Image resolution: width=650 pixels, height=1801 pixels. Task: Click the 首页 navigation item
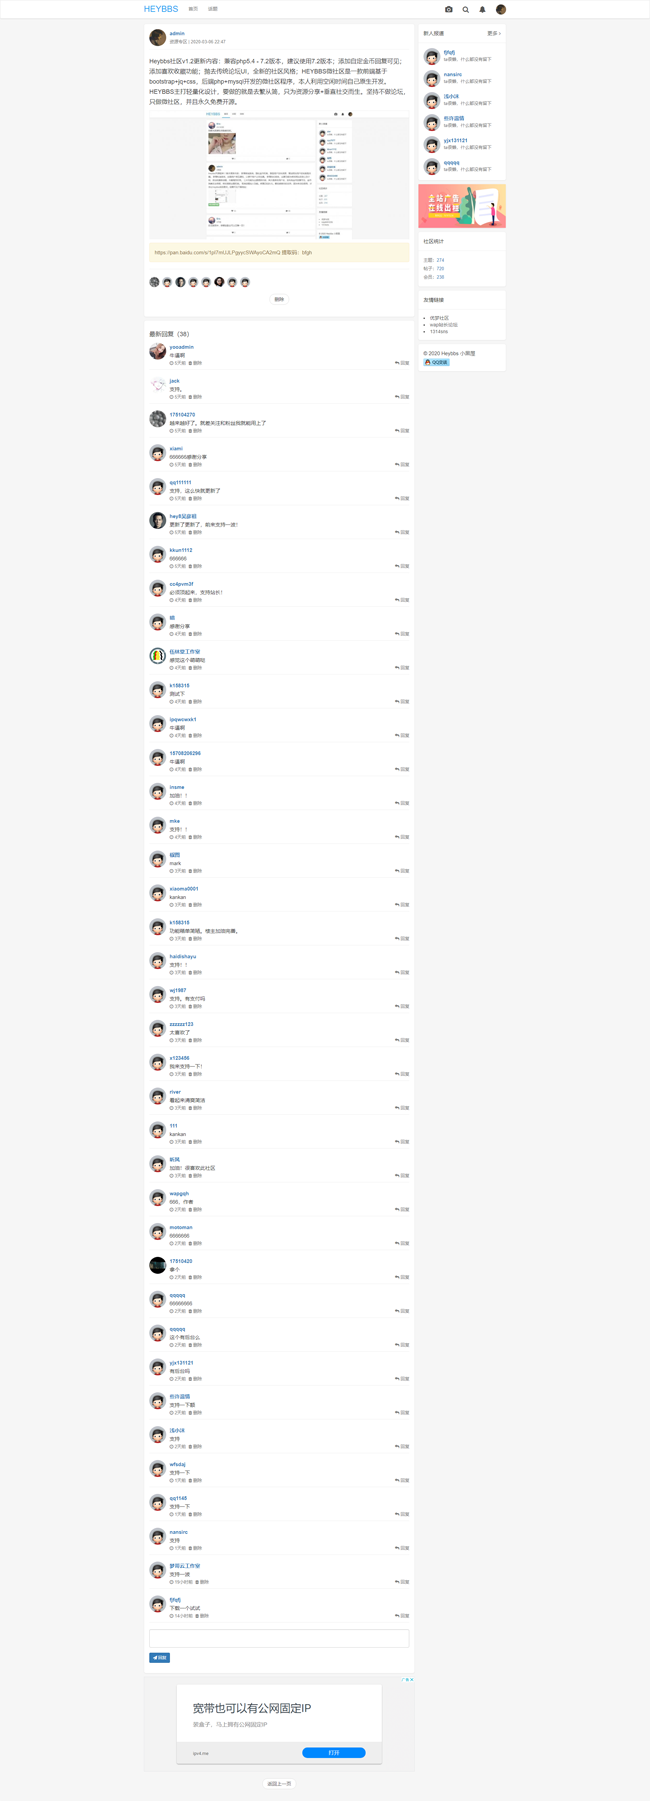(193, 9)
